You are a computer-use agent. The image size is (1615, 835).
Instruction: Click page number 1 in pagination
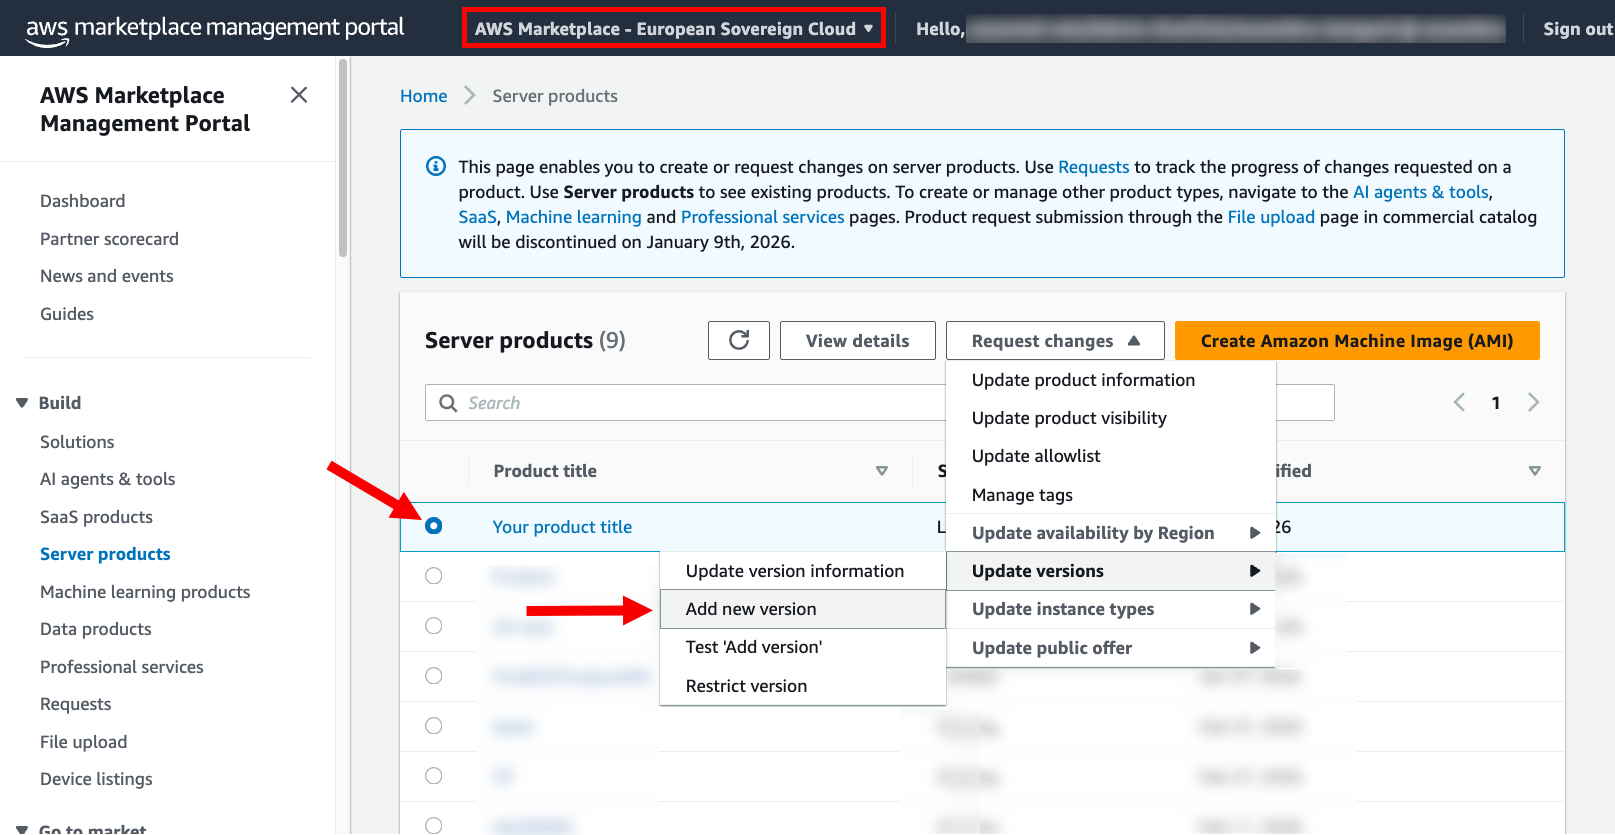point(1496,403)
